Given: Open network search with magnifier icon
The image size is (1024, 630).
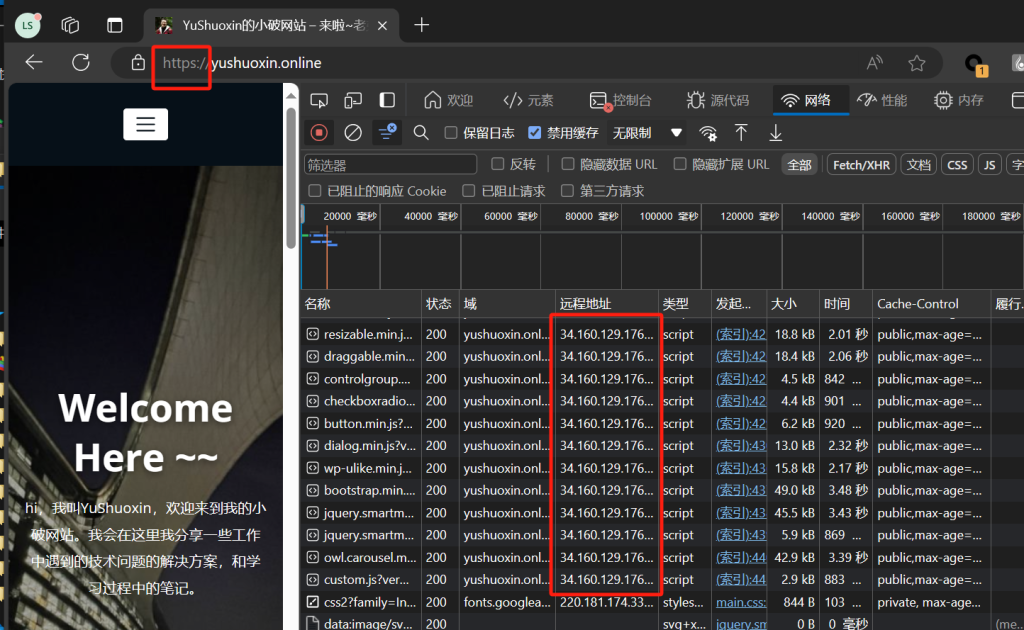Looking at the screenshot, I should 421,132.
